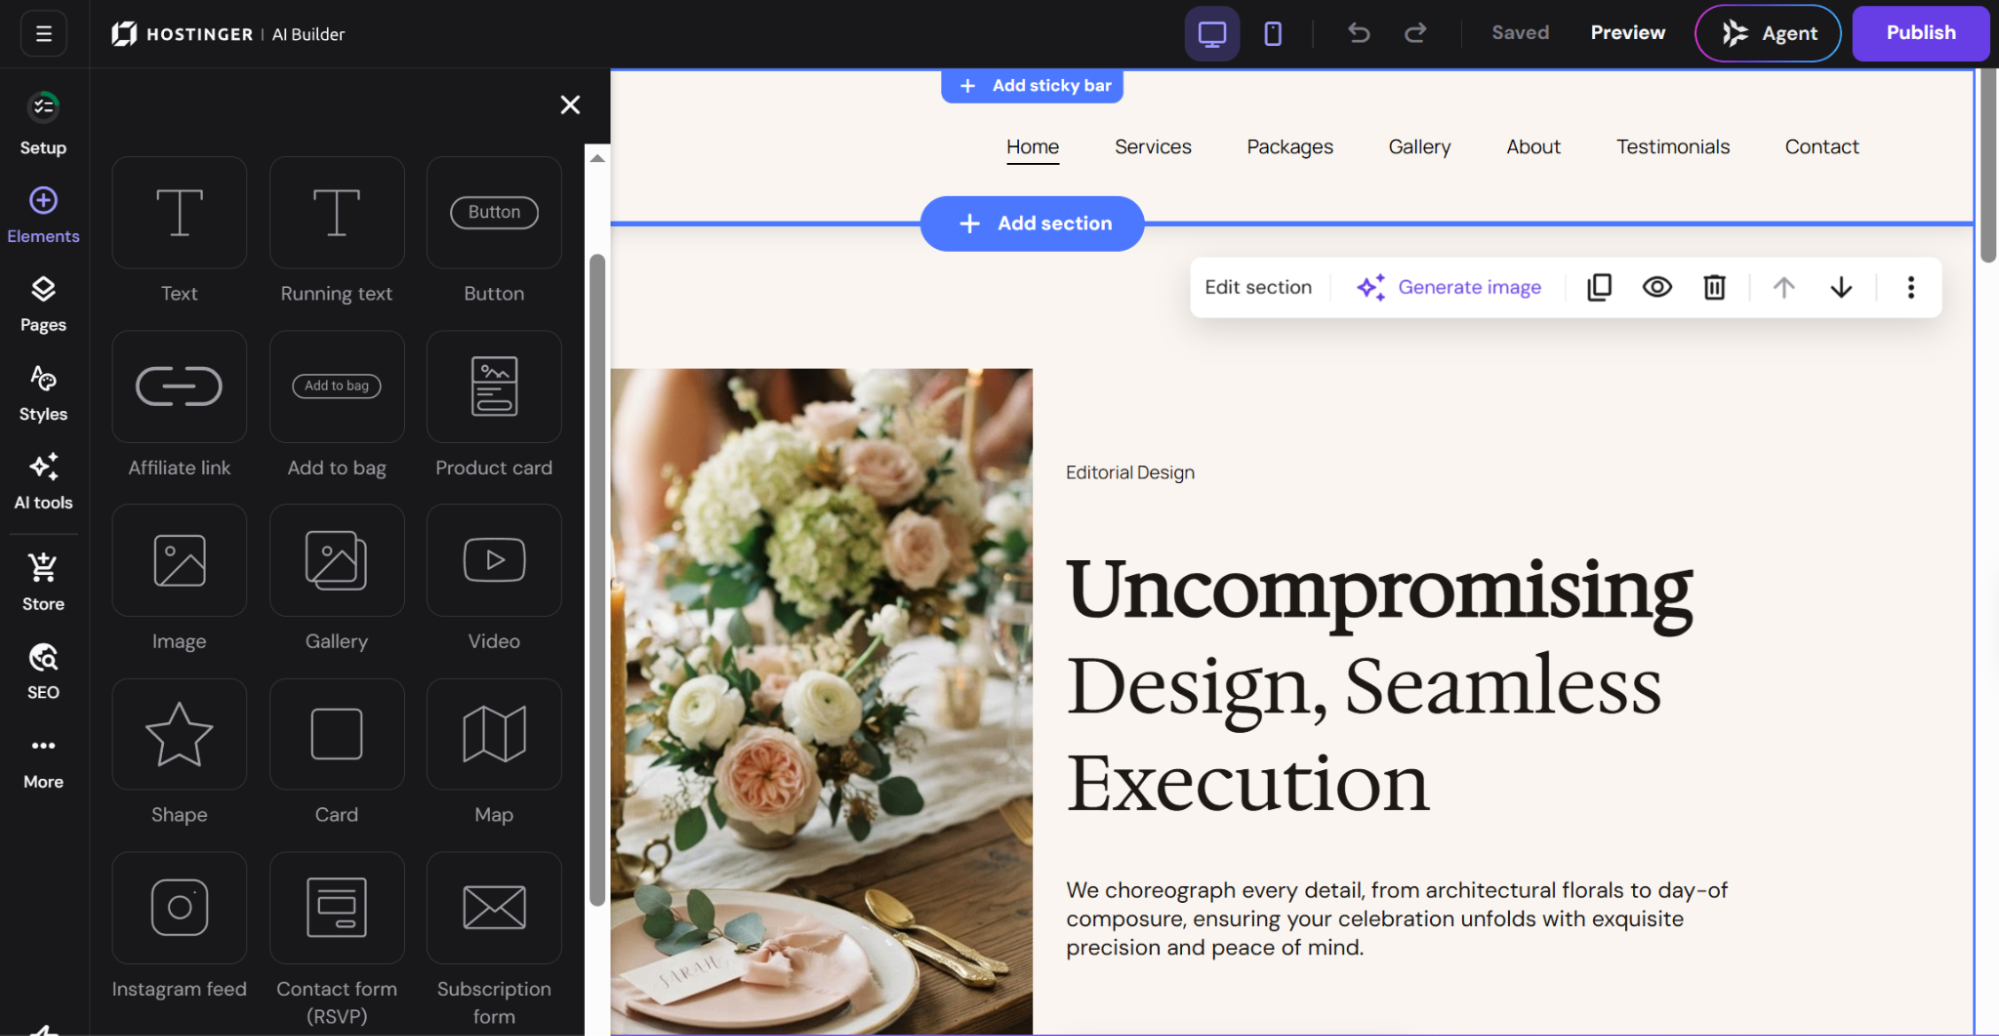
Task: Redo the last change
Action: click(1415, 33)
